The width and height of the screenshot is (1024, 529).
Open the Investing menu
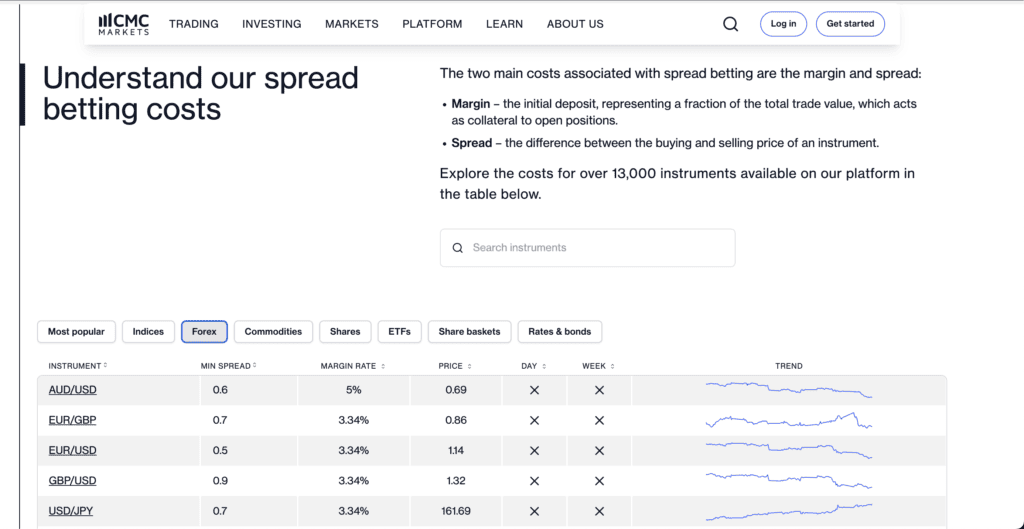tap(272, 24)
